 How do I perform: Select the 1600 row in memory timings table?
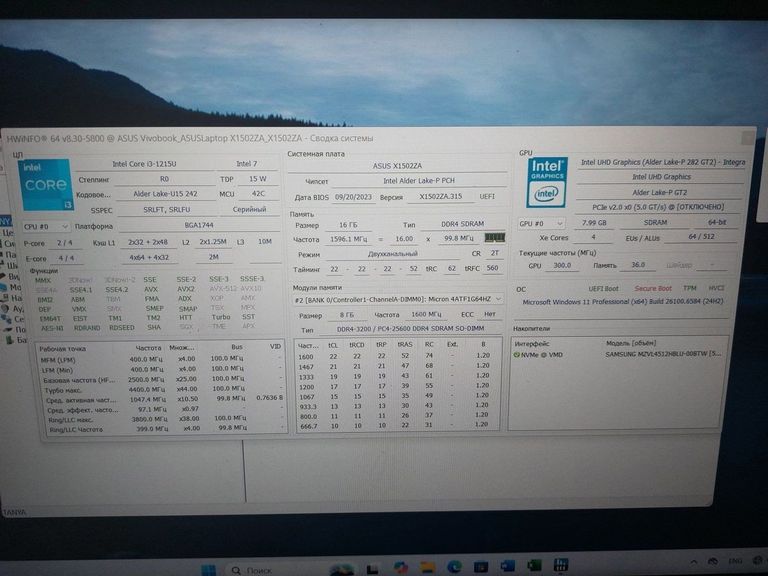point(397,356)
